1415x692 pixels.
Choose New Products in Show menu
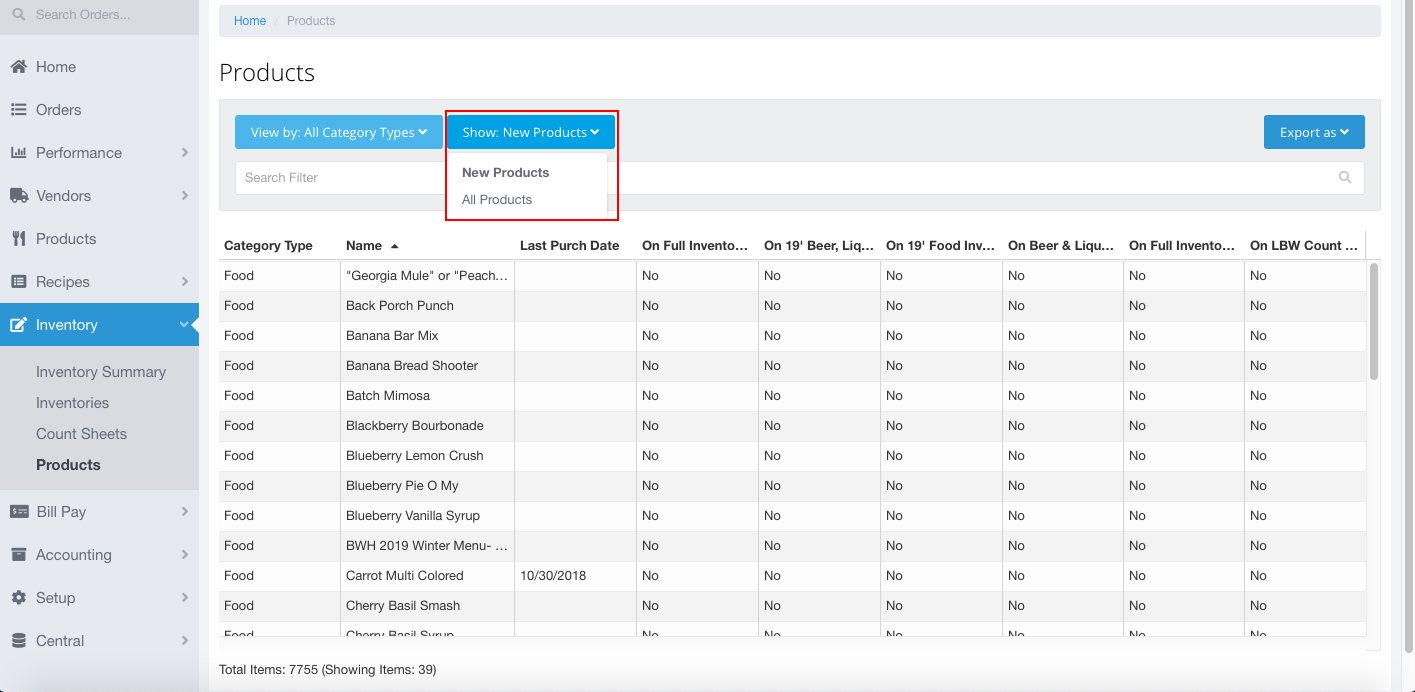tap(505, 173)
